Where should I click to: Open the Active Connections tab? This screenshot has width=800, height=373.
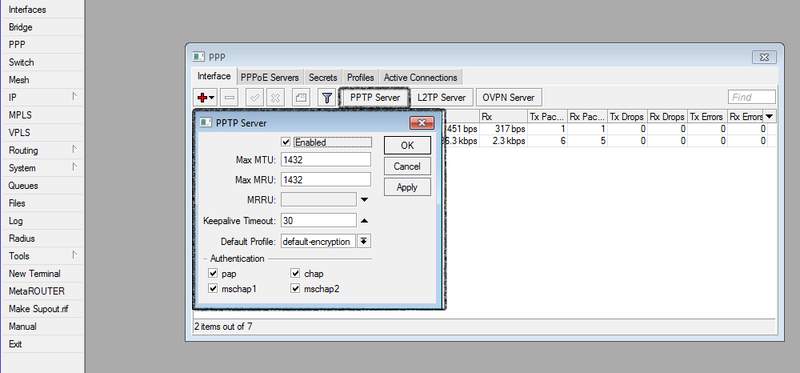pos(420,78)
